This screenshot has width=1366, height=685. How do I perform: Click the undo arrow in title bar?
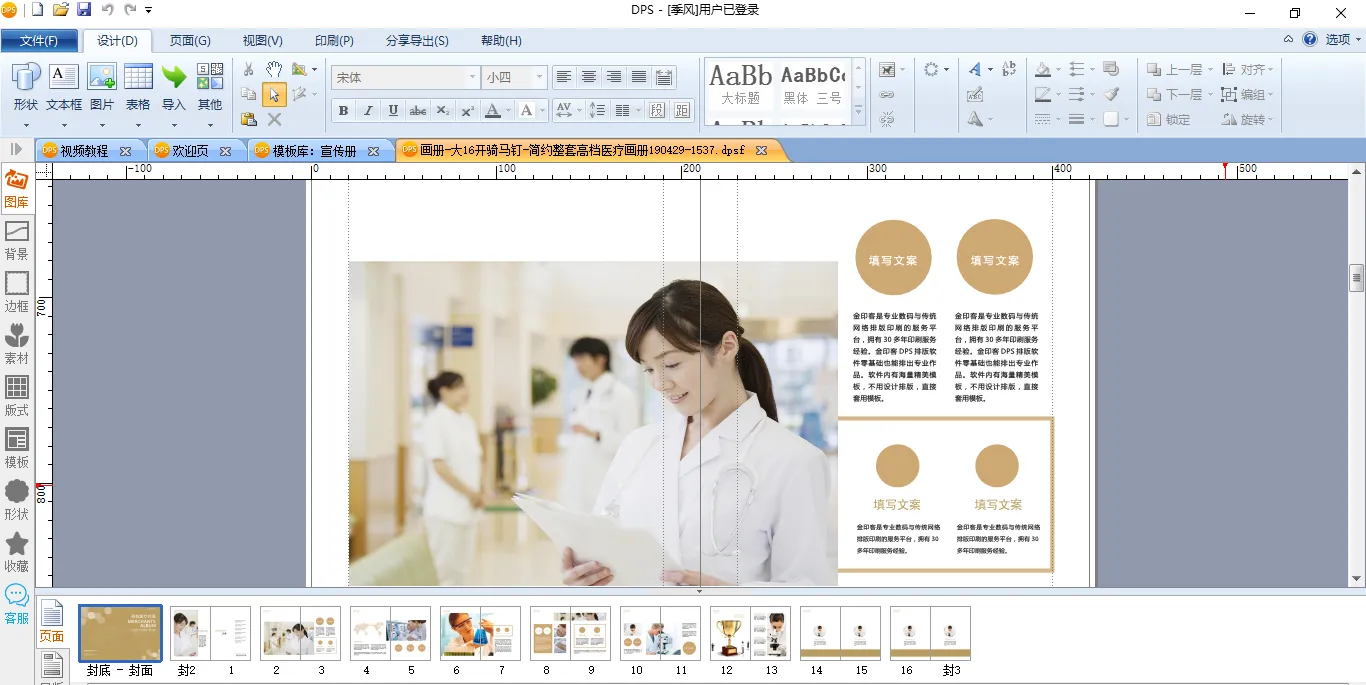[108, 10]
